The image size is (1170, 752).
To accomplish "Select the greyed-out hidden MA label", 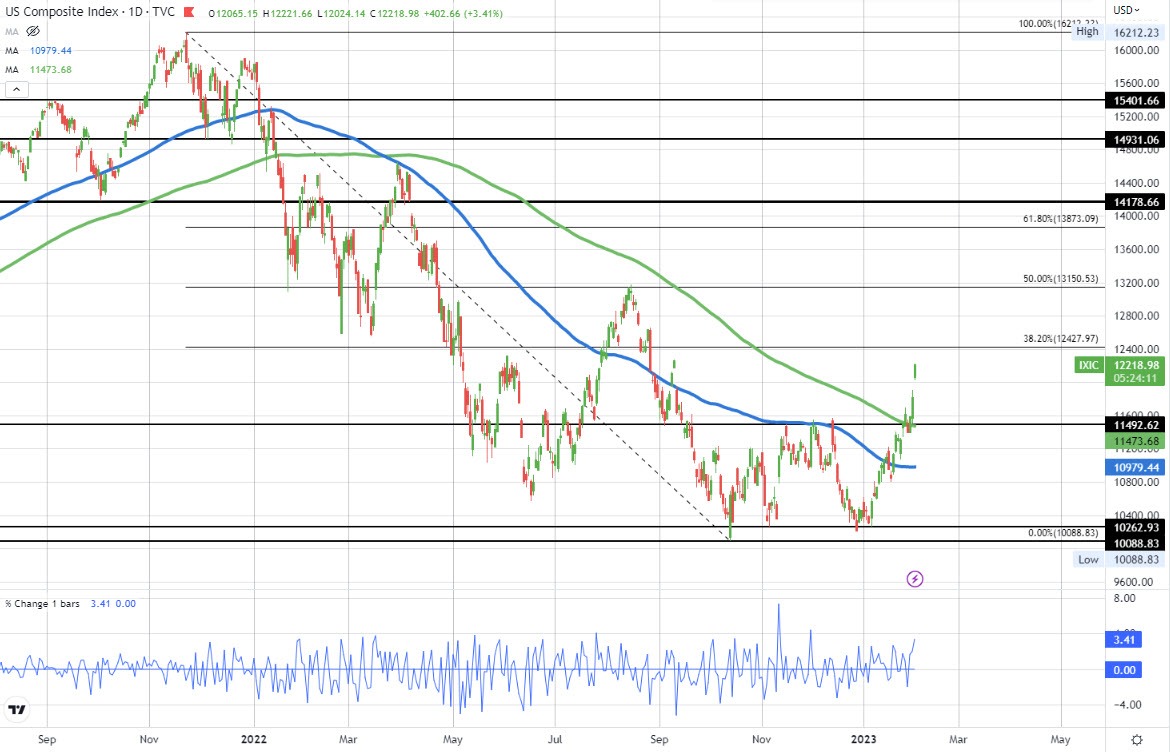I will click(12, 31).
